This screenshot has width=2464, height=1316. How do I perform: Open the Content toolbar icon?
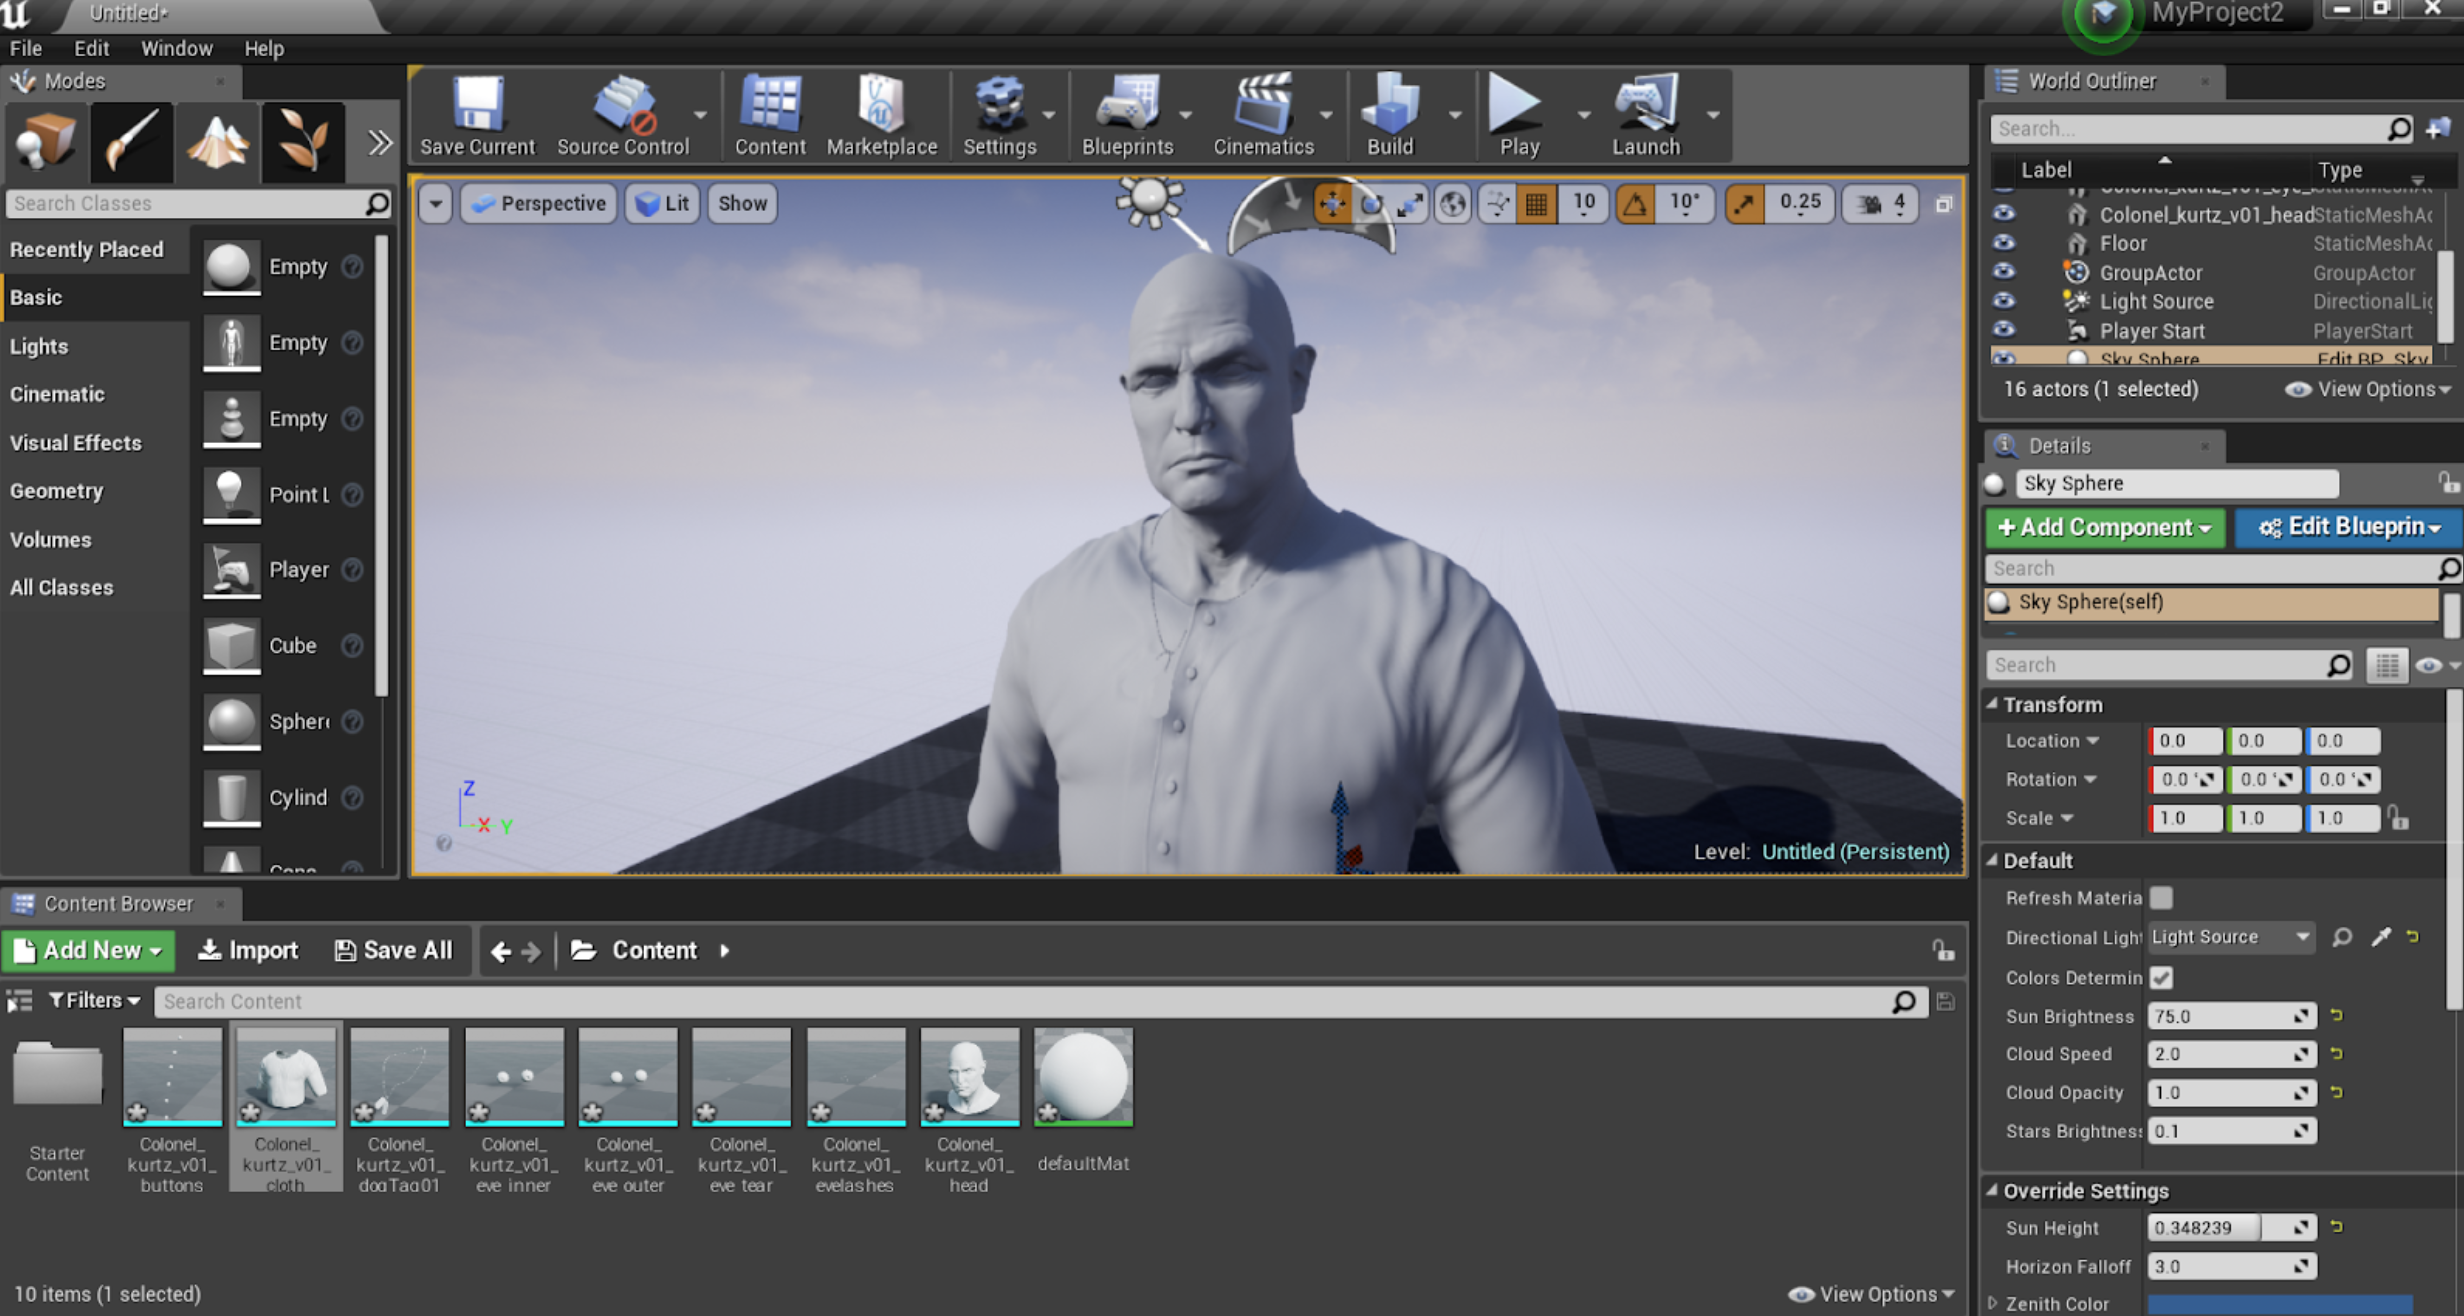coord(770,115)
